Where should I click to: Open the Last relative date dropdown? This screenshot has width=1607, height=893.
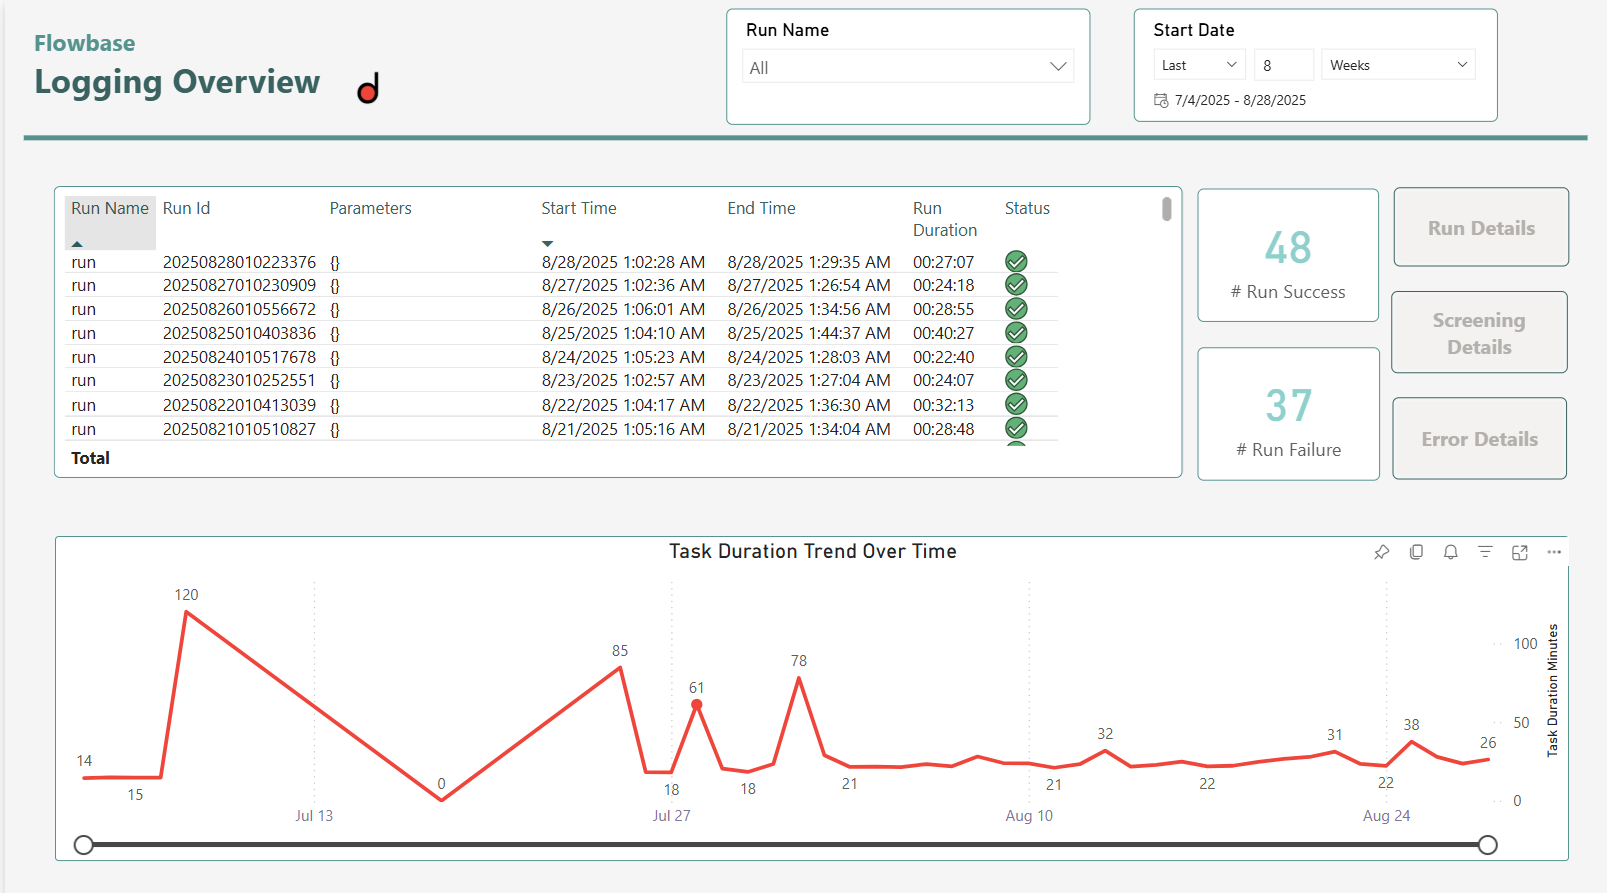tap(1199, 65)
